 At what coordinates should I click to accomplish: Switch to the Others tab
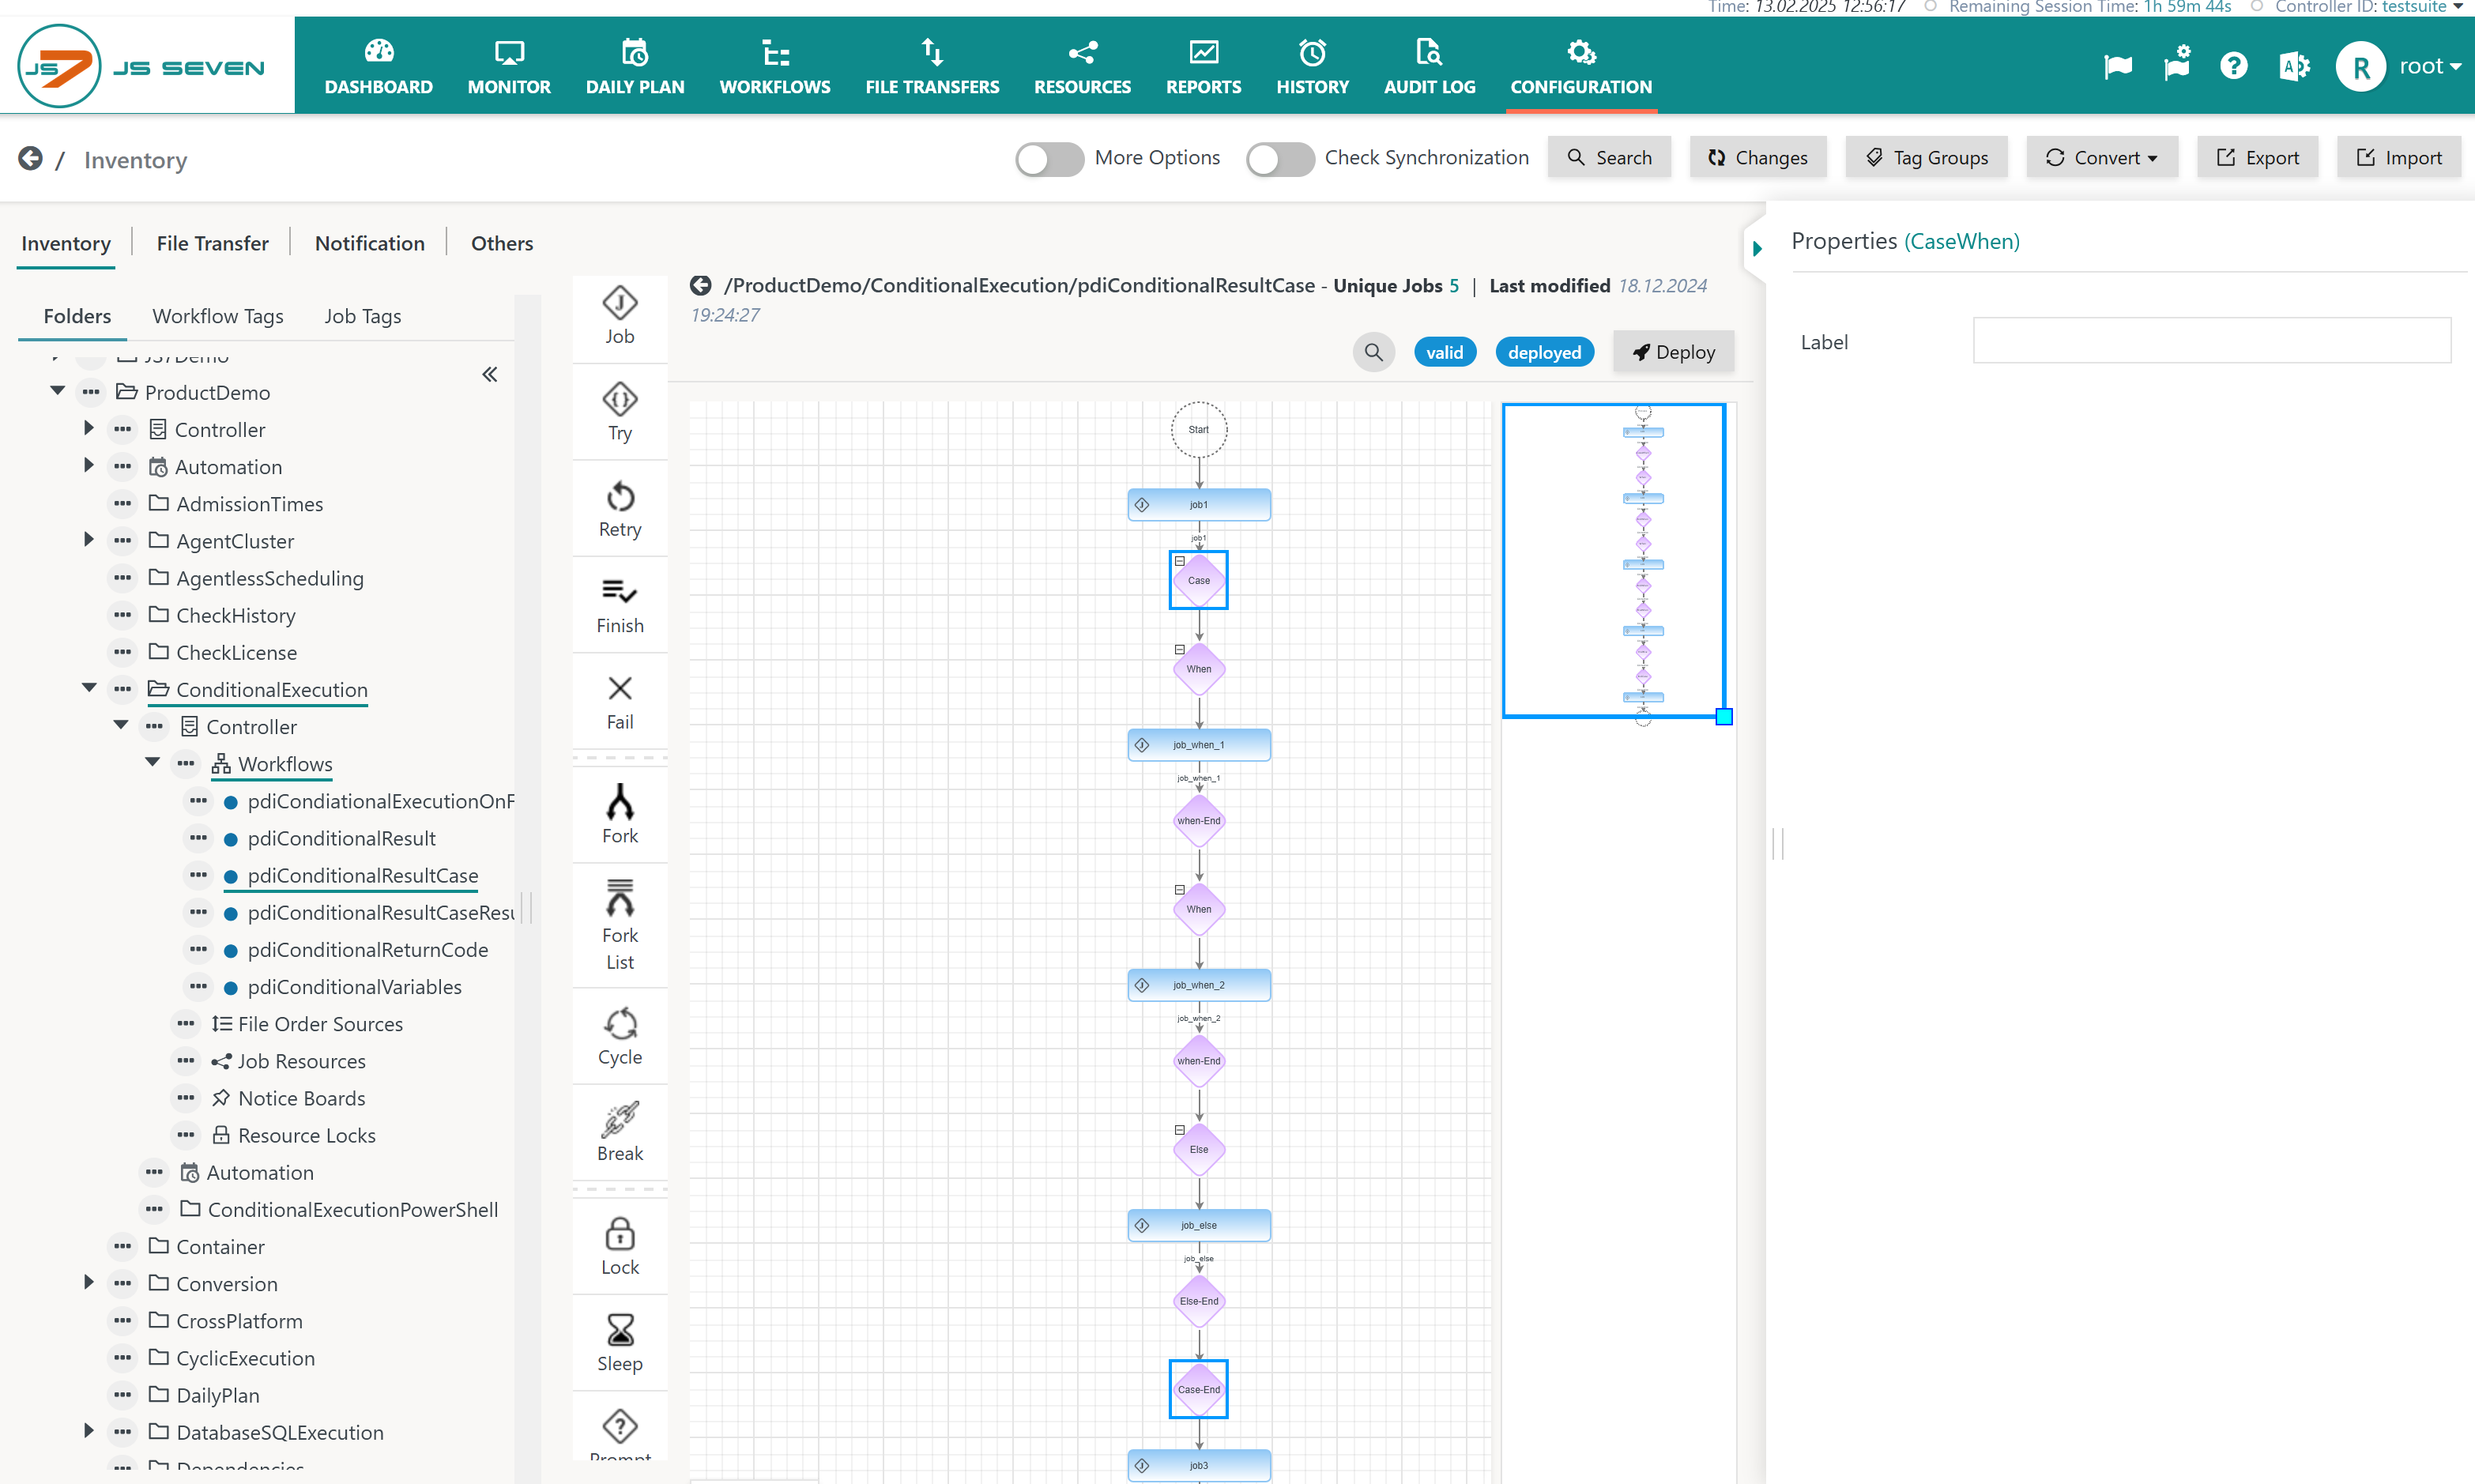pyautogui.click(x=501, y=243)
